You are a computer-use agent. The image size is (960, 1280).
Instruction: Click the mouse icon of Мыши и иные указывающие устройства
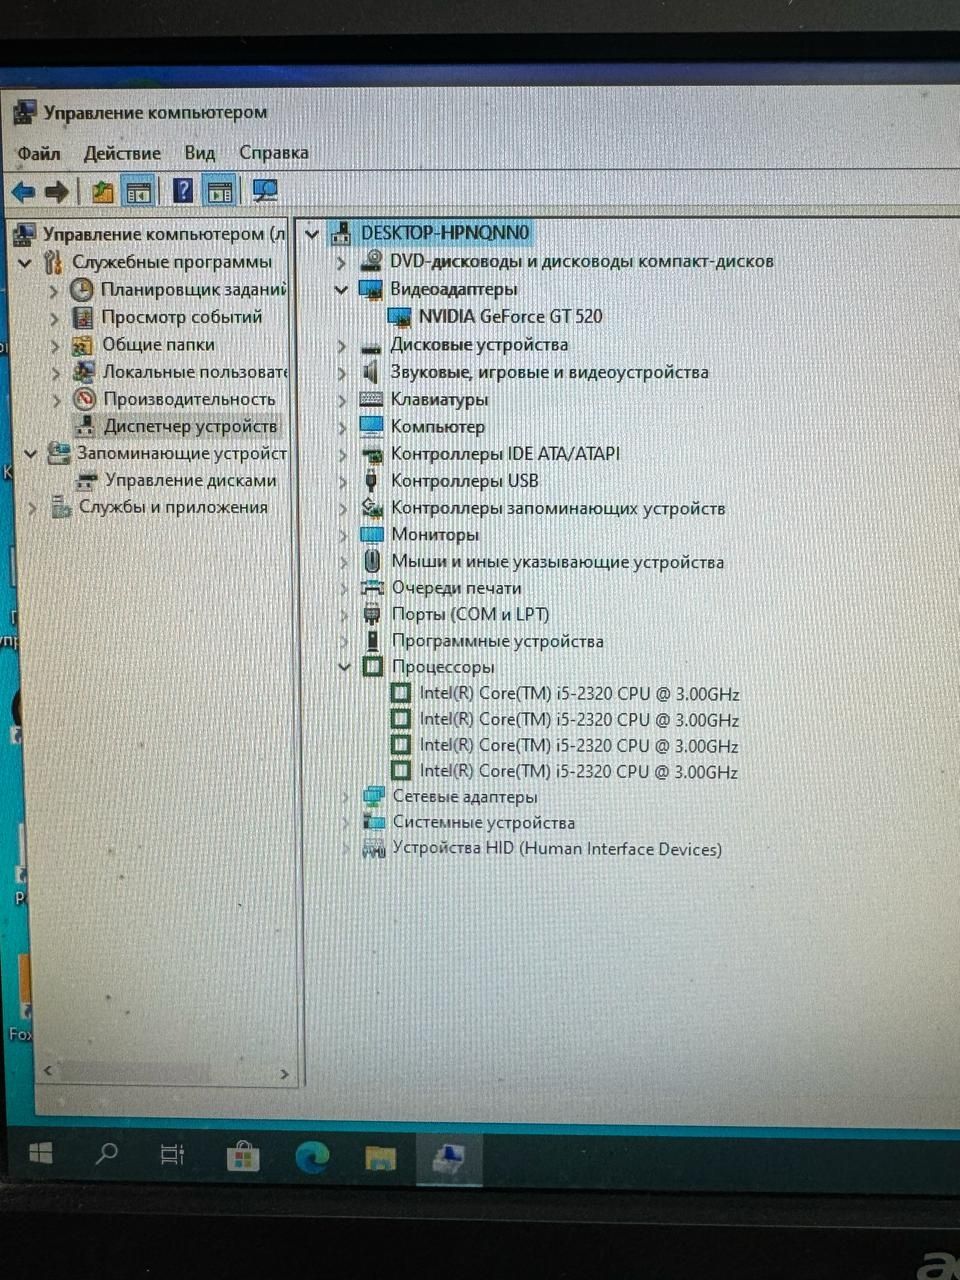coord(372,562)
